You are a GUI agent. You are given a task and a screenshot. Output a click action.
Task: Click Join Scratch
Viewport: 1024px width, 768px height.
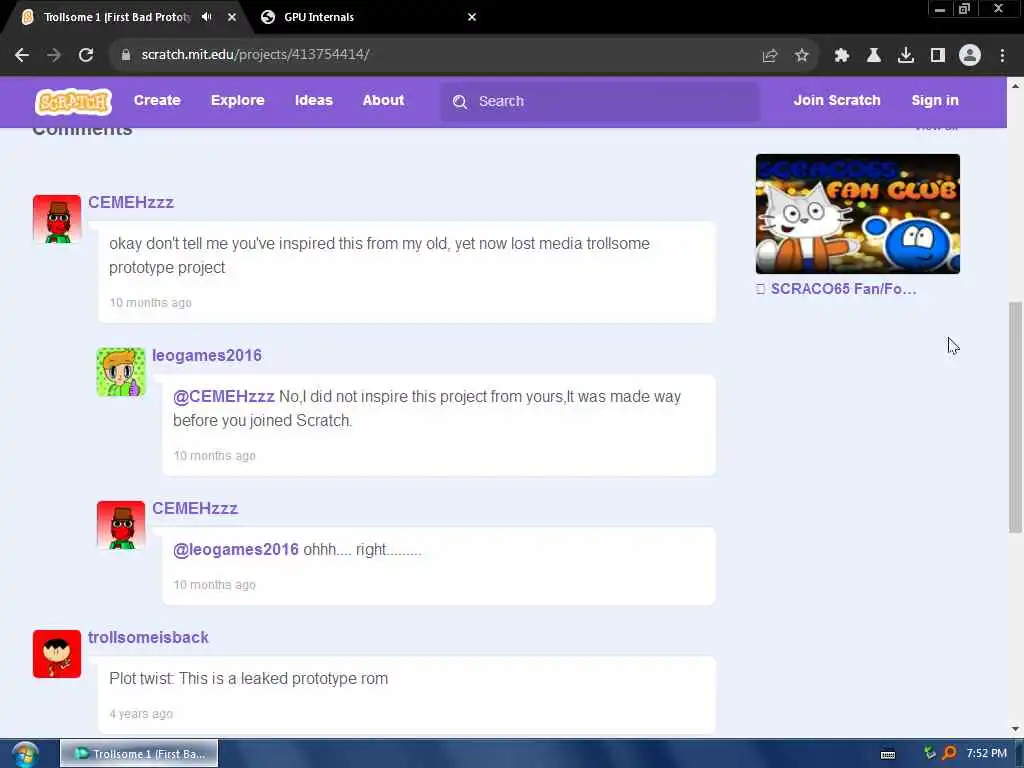[837, 101]
